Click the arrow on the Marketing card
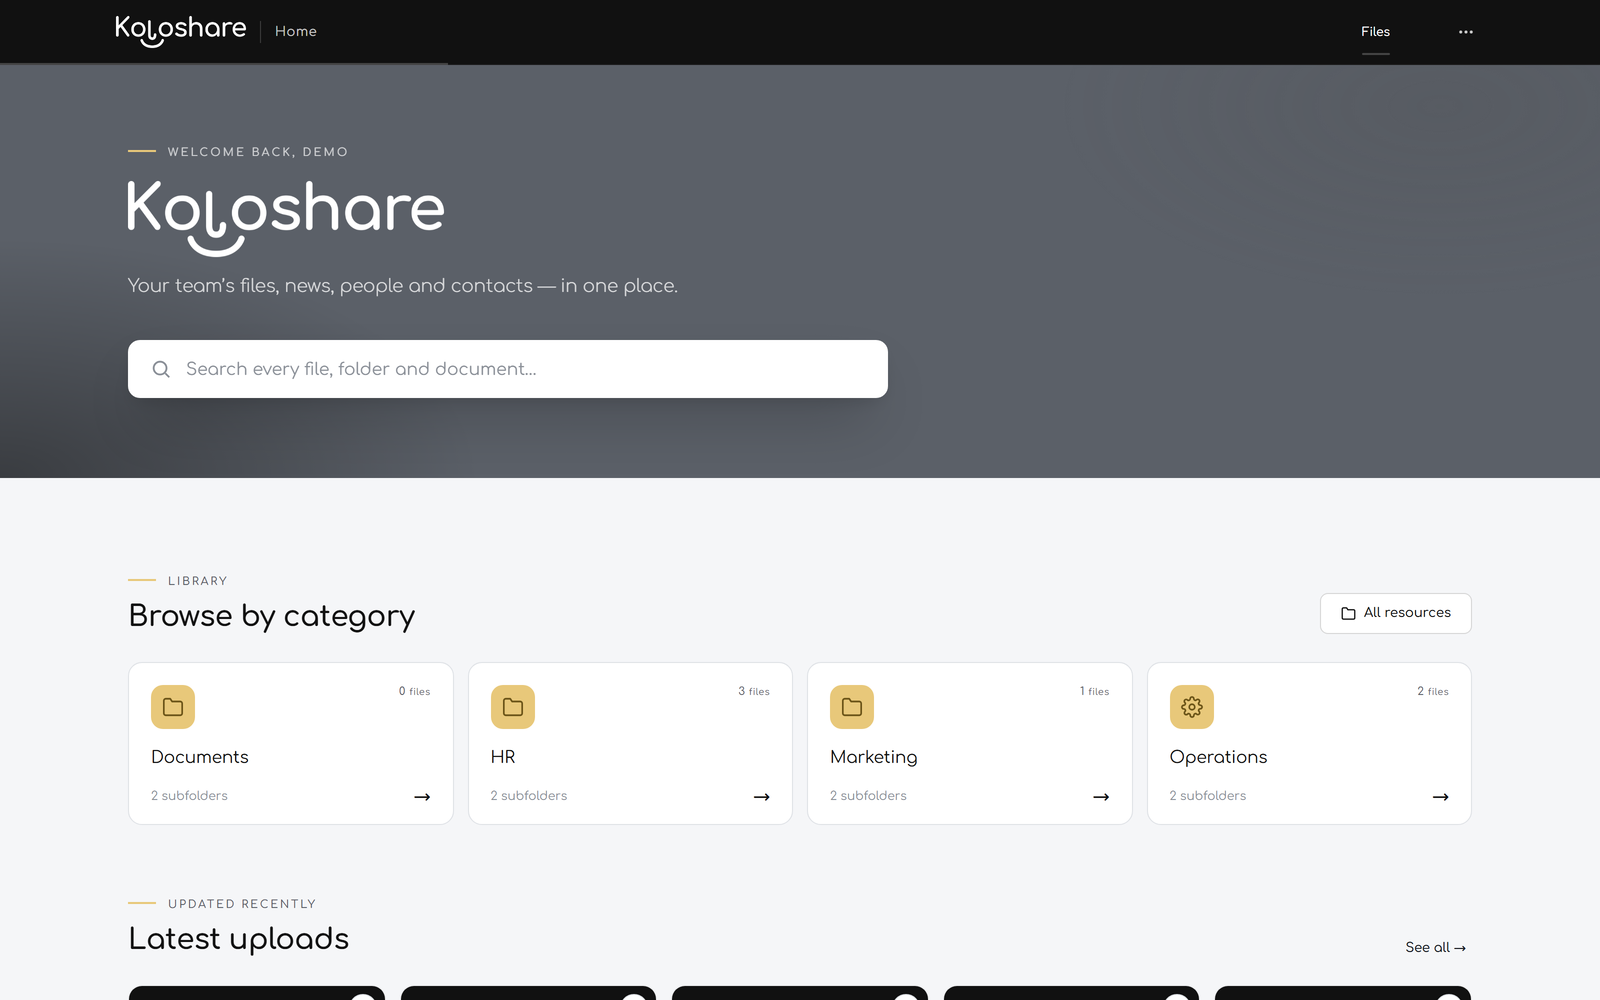 click(x=1101, y=797)
